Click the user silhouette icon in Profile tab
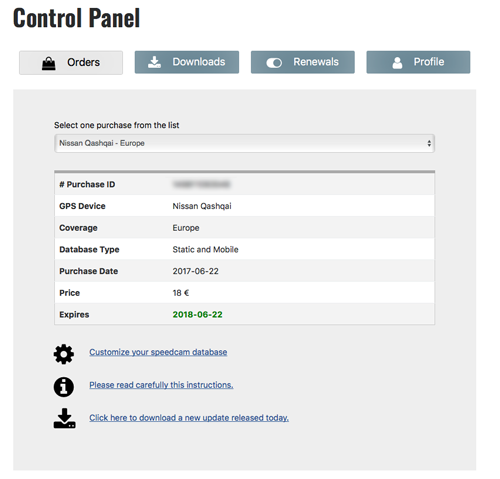Viewport: 500px width, 479px height. pos(397,62)
